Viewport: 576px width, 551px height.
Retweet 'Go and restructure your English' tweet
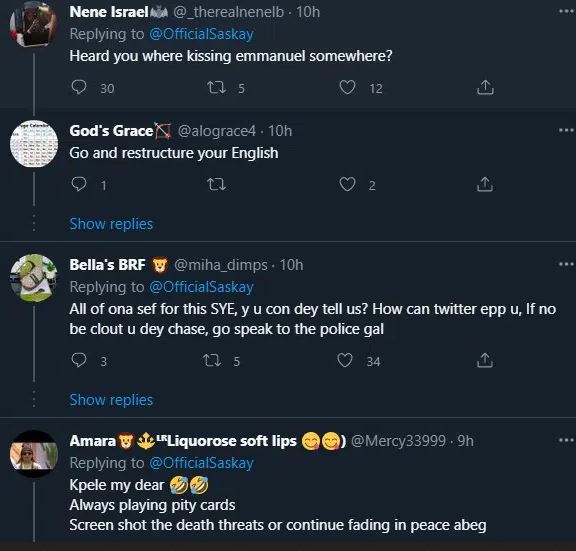(x=216, y=184)
